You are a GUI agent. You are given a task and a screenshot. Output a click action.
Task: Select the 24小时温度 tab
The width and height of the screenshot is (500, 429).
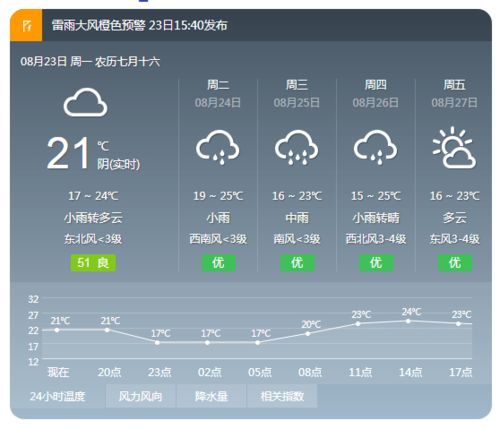pos(58,396)
